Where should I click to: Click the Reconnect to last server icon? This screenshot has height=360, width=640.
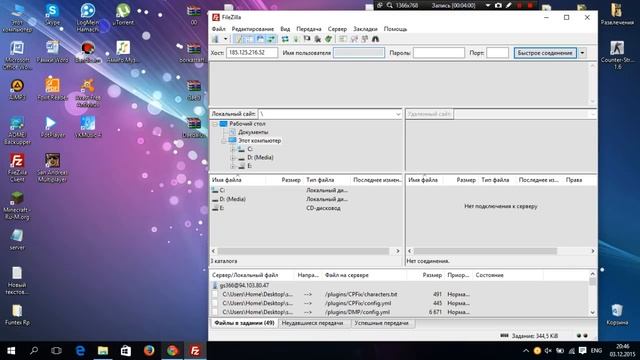328,39
